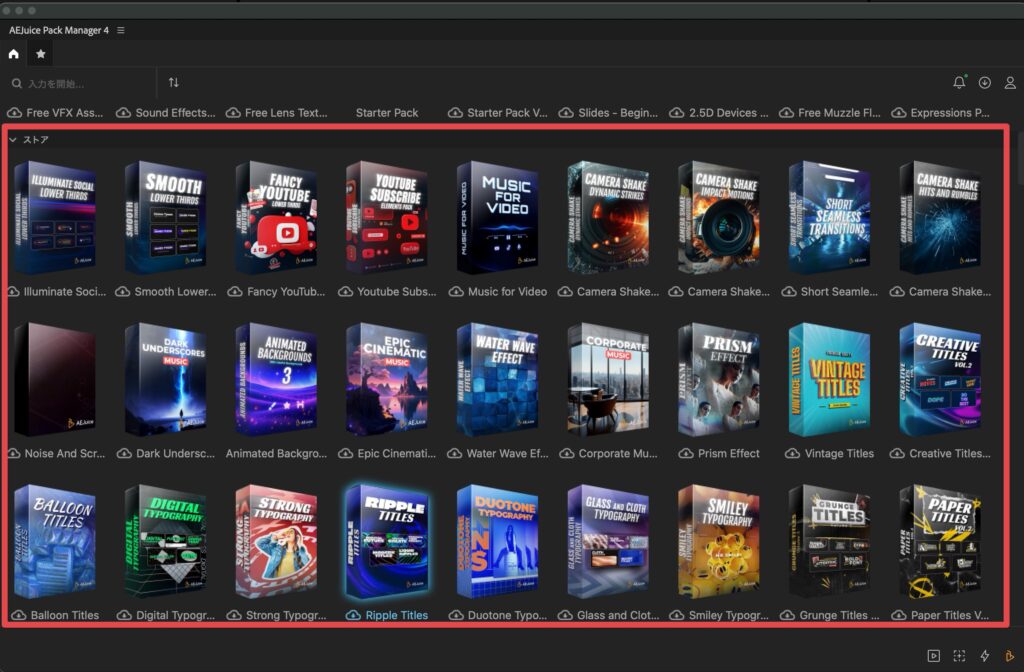Click the lightning bolt icon
The image size is (1024, 672).
pos(985,656)
